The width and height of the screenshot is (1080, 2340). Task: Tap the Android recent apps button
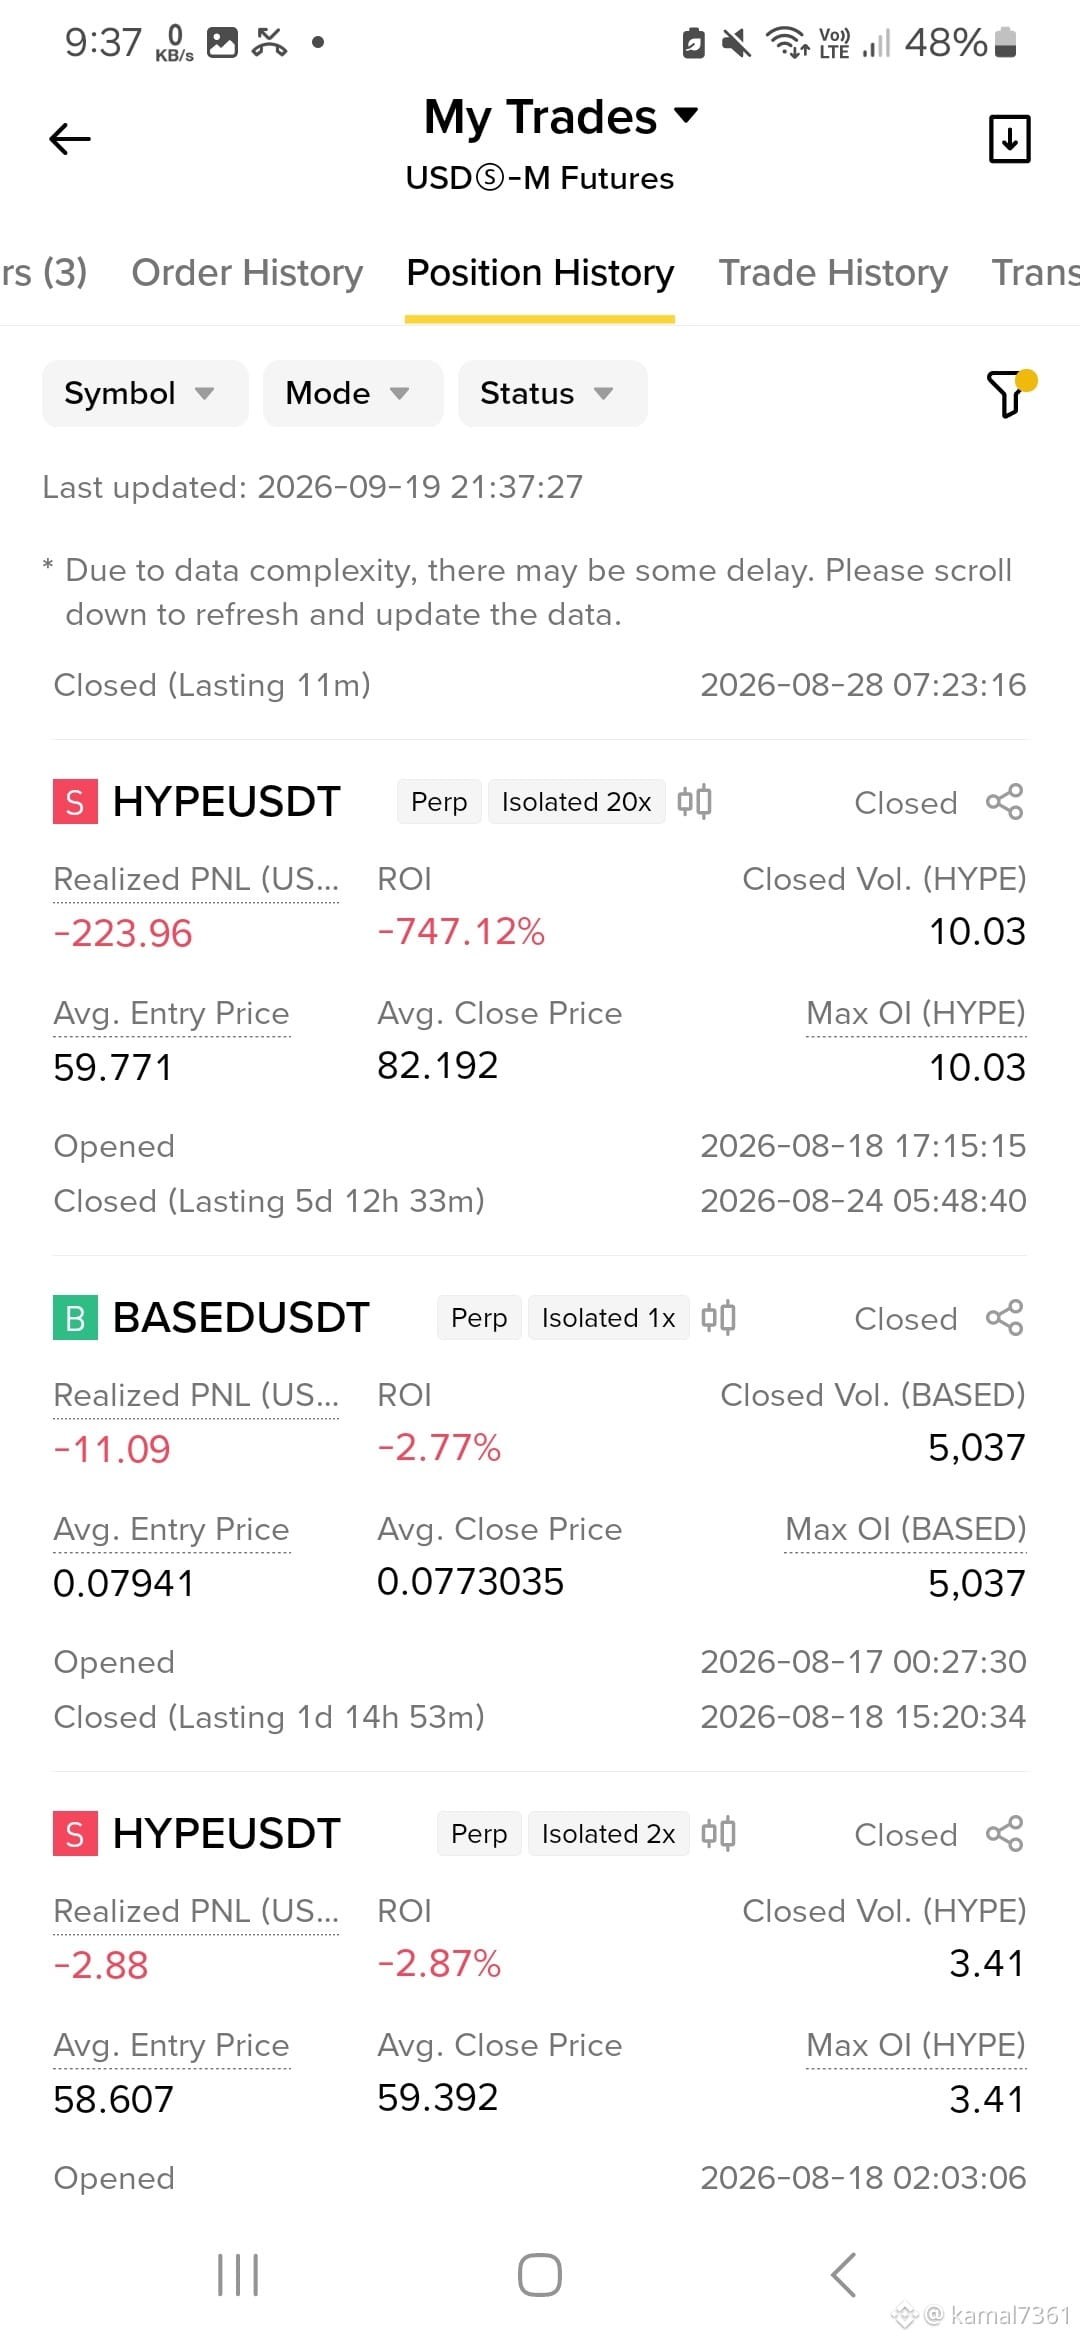238,2275
